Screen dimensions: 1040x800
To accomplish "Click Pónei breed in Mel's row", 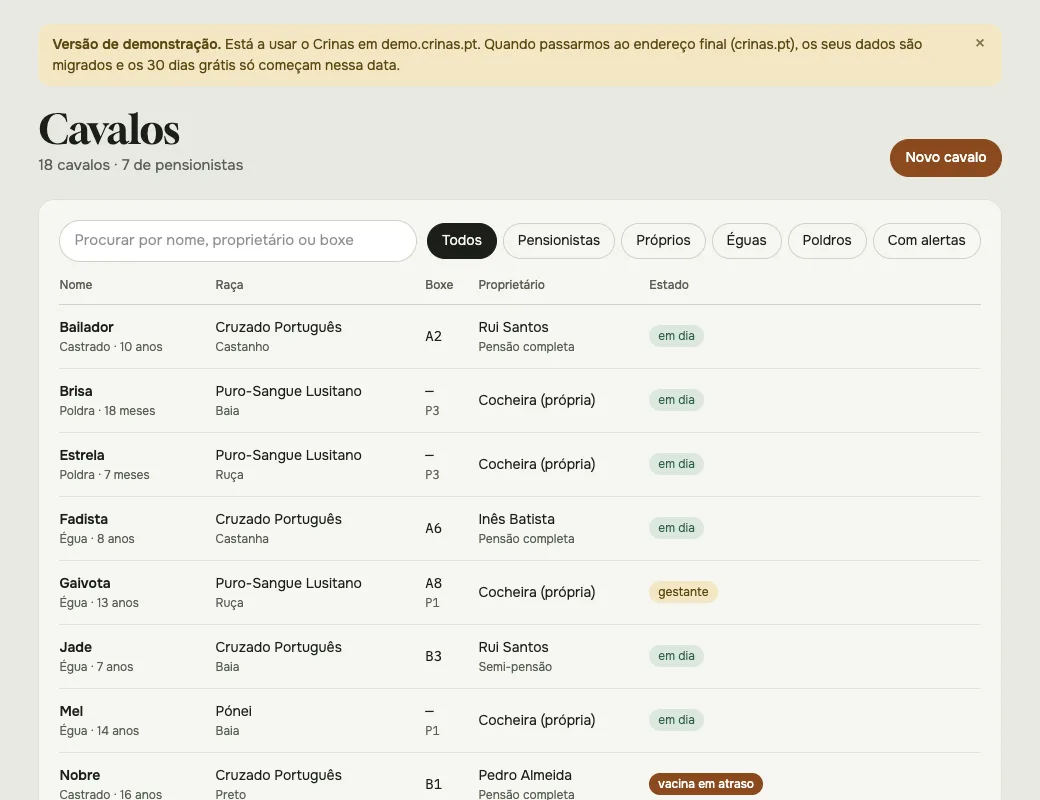I will (x=233, y=711).
